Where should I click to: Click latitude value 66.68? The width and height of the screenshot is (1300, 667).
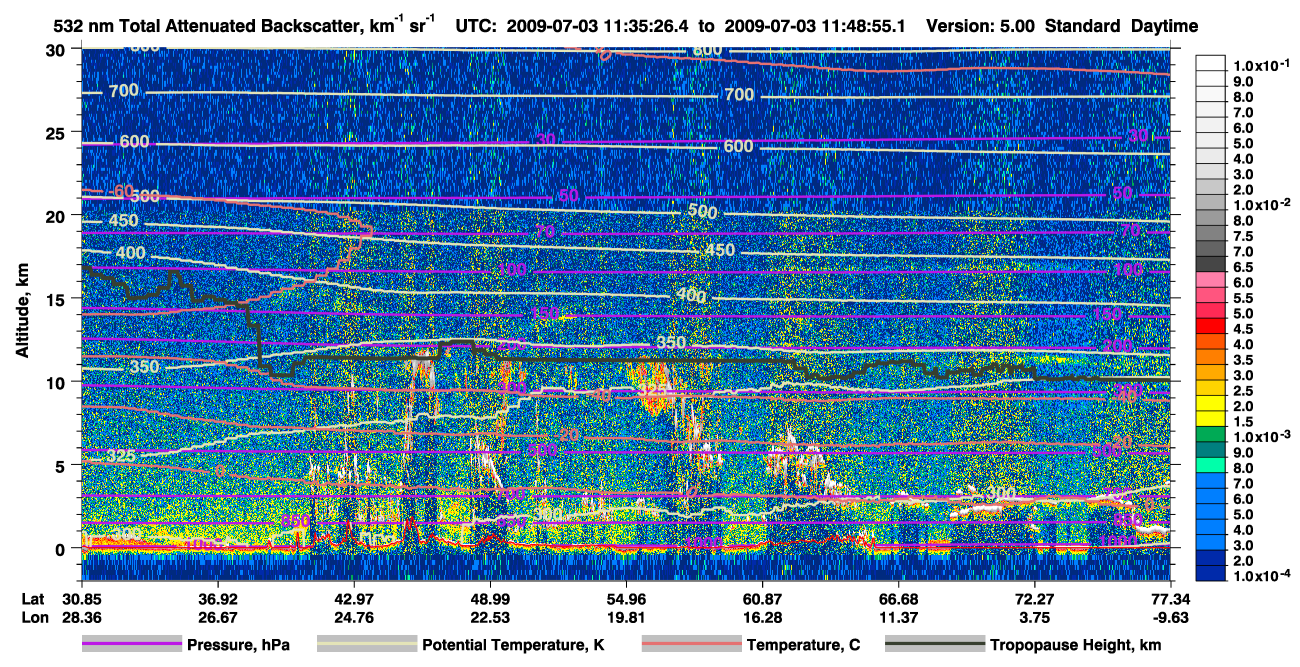[899, 598]
